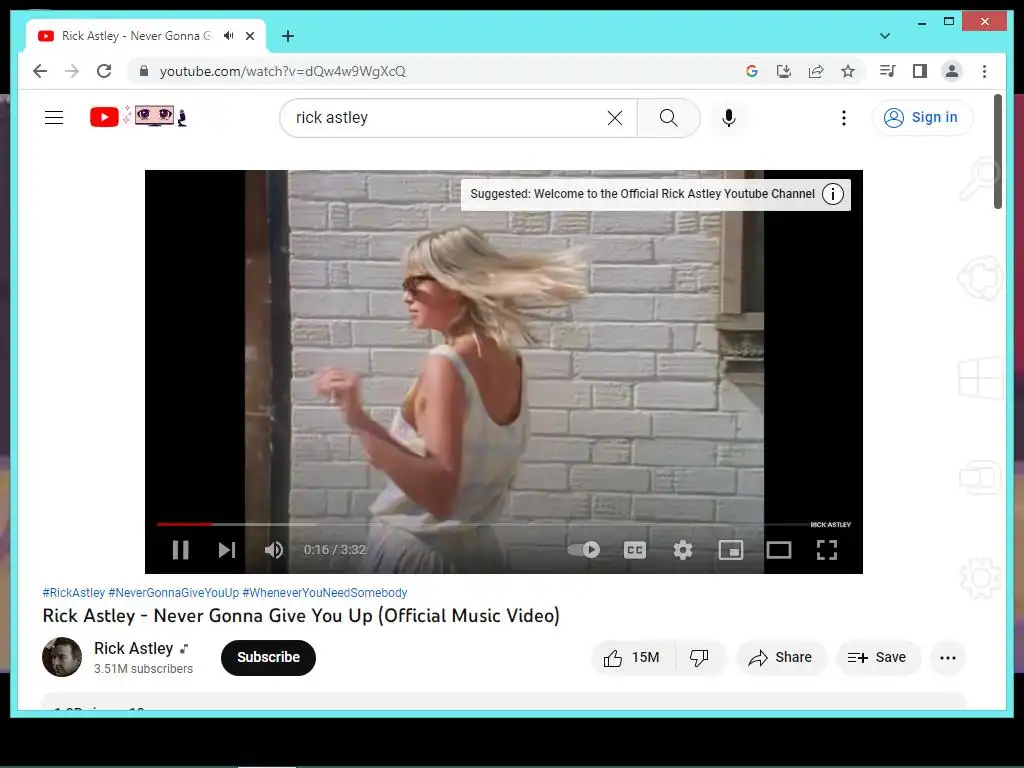The height and width of the screenshot is (768, 1024).
Task: Open media controls toolbar icon
Action: 888,71
